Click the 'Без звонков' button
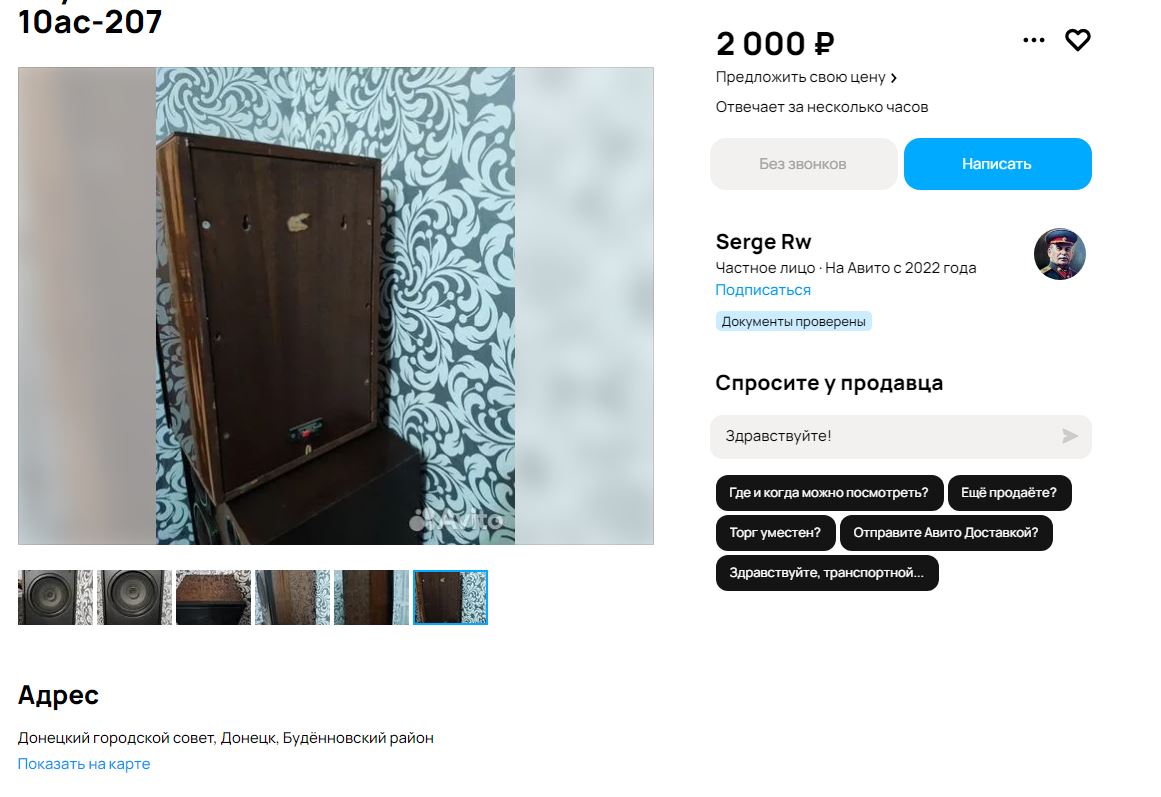 [803, 164]
